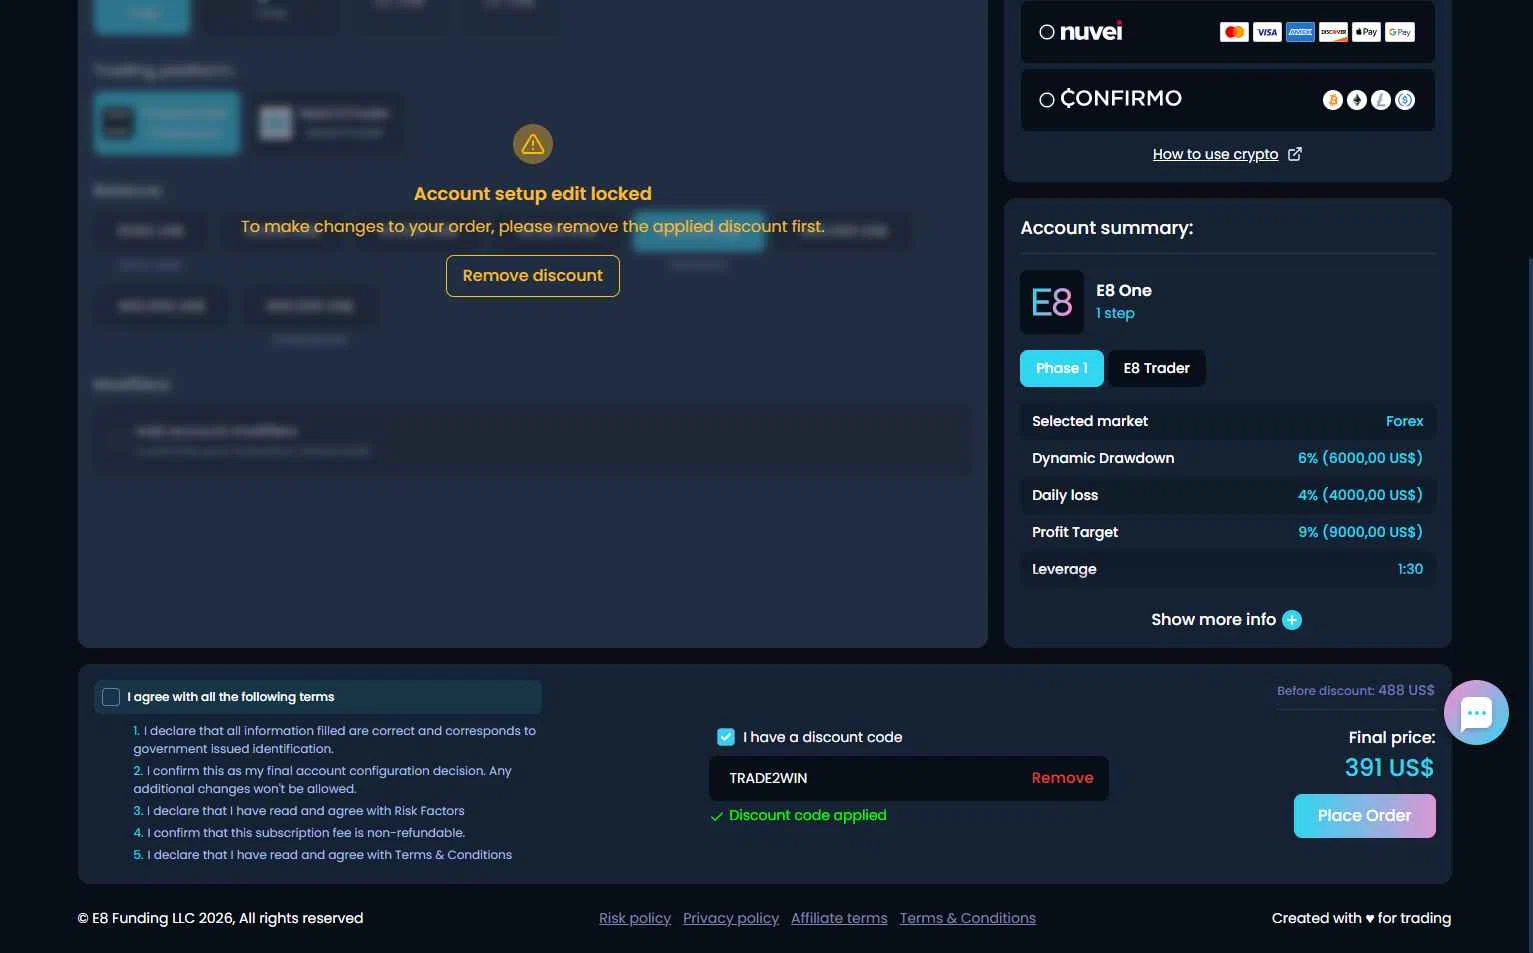Click the Daily loss 4% value
Viewport: 1533px width, 953px height.
[x=1360, y=495]
